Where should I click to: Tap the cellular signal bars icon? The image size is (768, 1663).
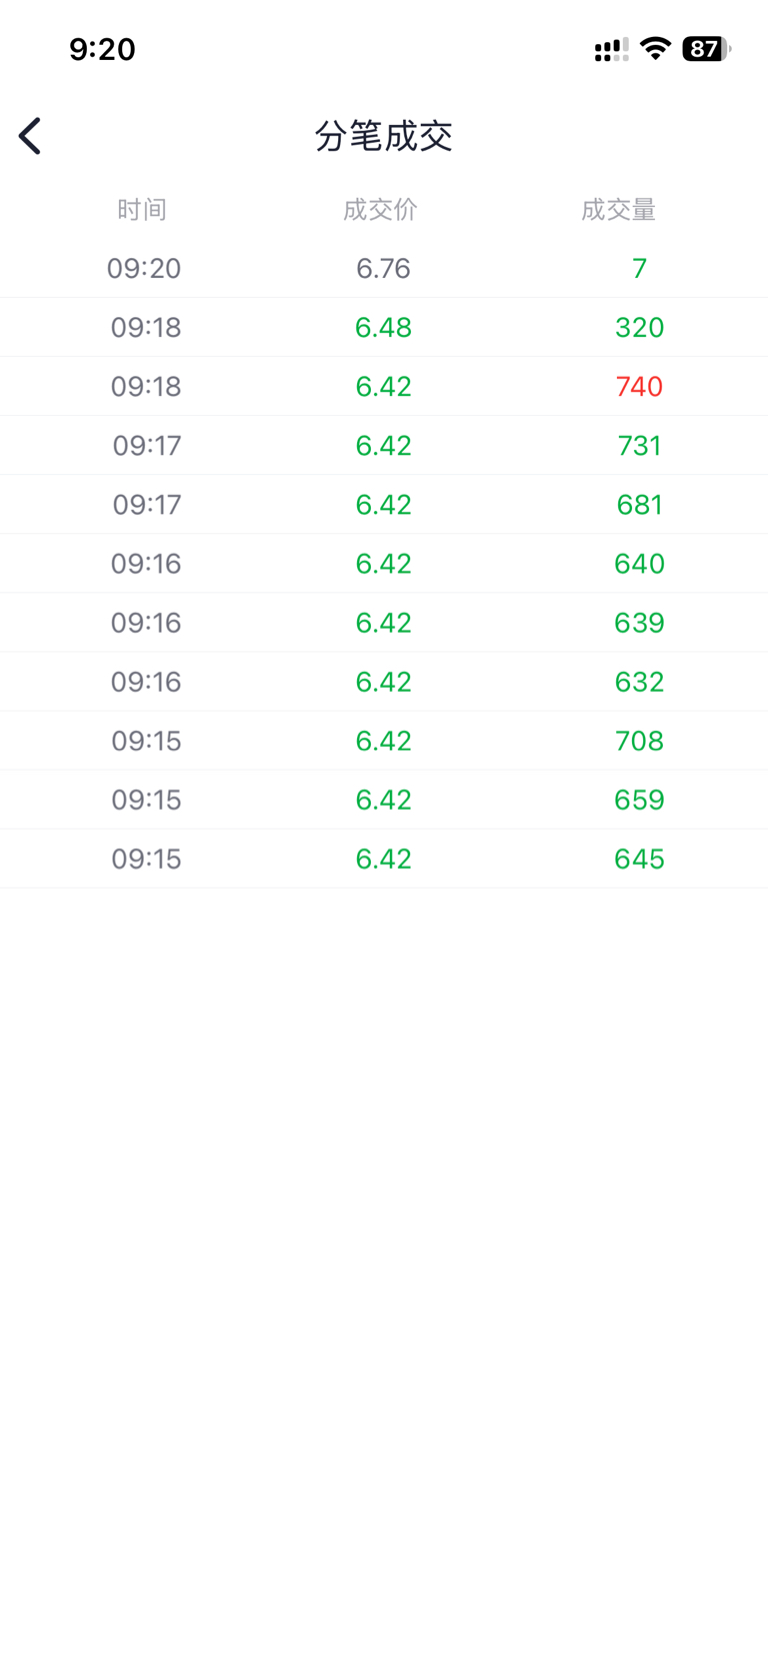coord(611,50)
